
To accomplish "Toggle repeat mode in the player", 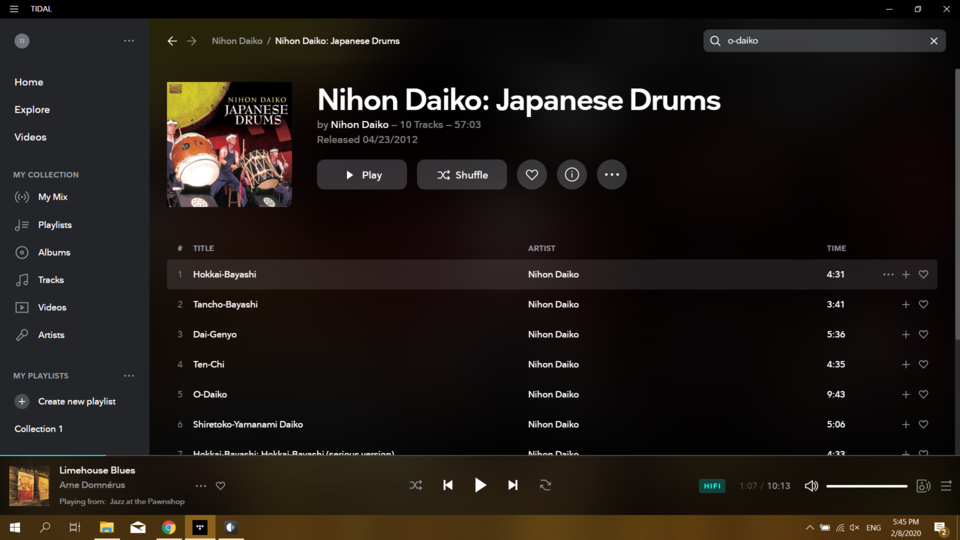I will (x=545, y=486).
